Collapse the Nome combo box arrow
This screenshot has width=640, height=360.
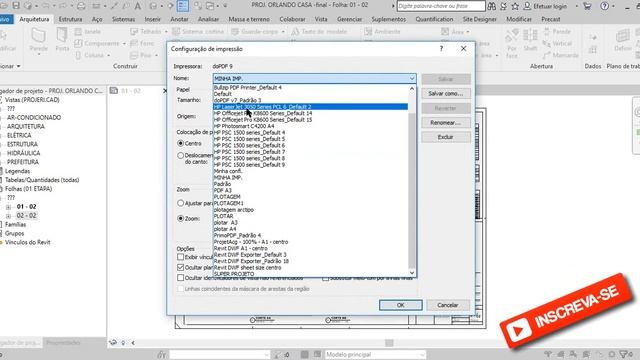(x=412, y=78)
